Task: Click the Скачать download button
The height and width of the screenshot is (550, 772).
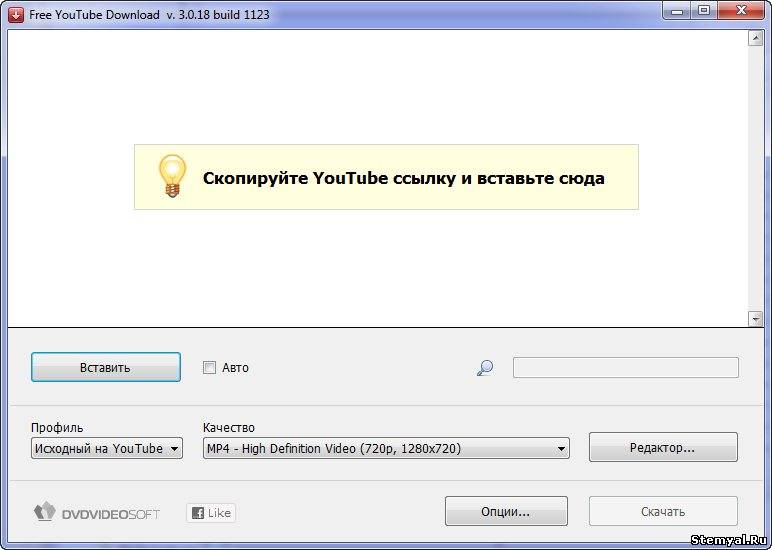Action: click(x=663, y=512)
